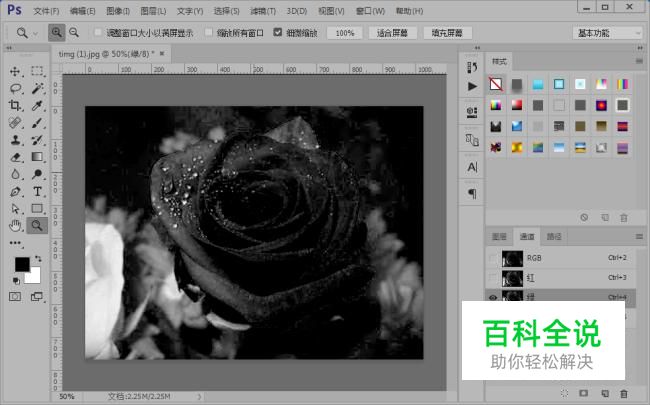Select the Pen tool
Image resolution: width=650 pixels, height=405 pixels.
coord(15,192)
